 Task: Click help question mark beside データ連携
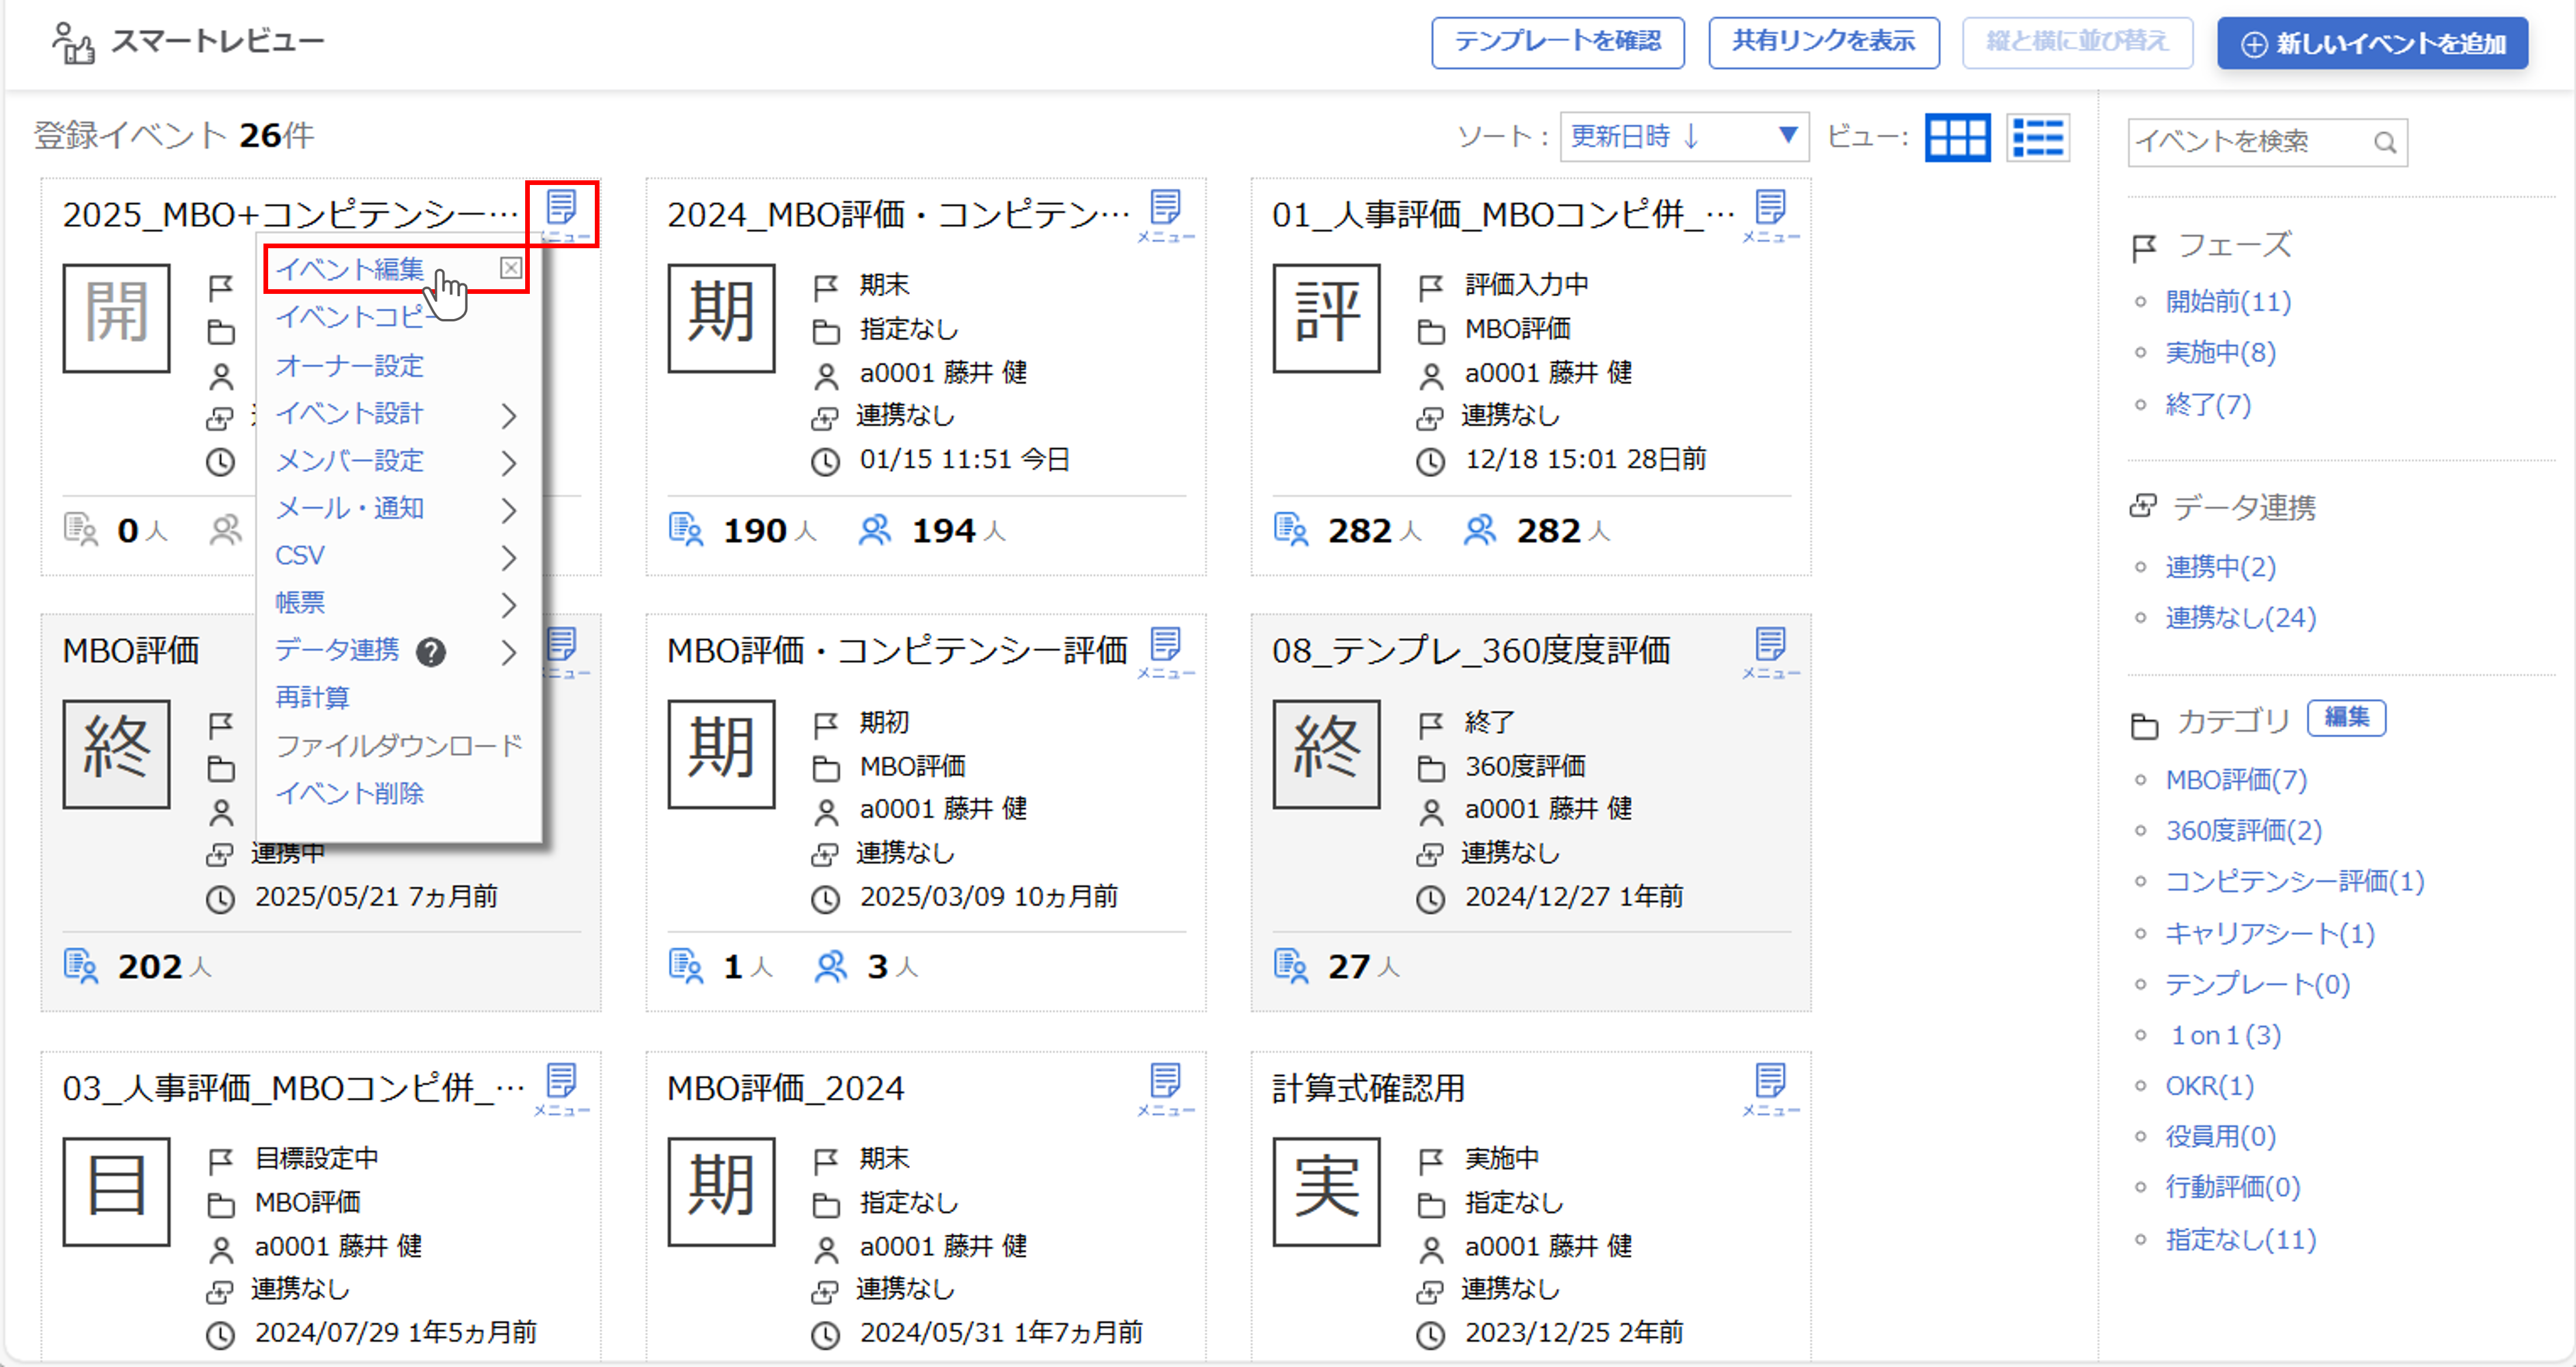(x=431, y=652)
